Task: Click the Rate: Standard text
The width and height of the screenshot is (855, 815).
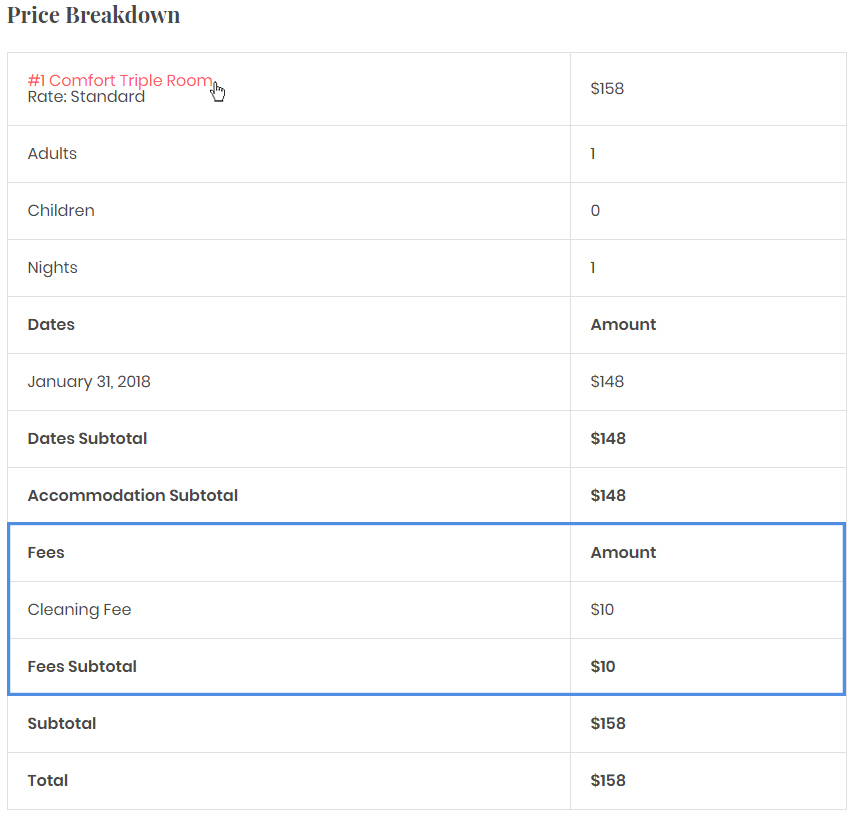Action: [x=86, y=97]
